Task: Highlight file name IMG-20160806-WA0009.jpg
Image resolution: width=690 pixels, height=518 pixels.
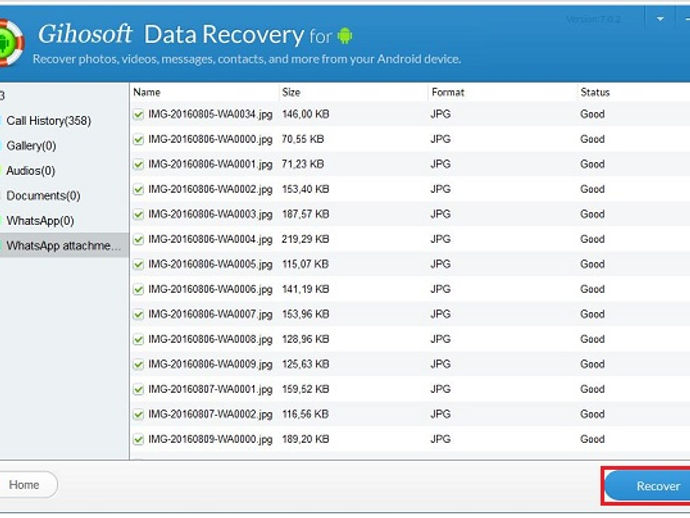Action: pos(210,364)
